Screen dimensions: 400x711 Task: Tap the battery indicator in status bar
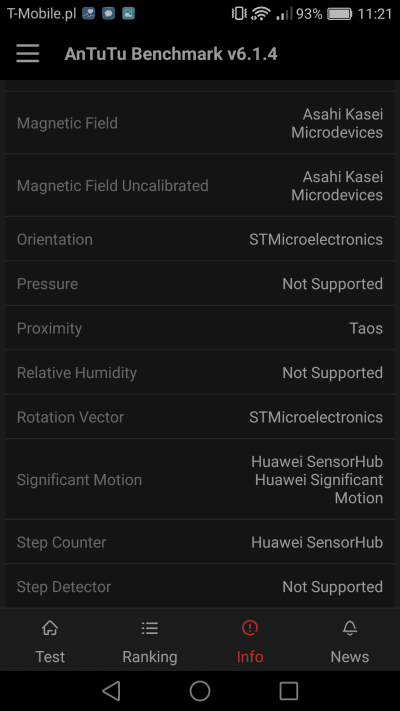coord(339,14)
